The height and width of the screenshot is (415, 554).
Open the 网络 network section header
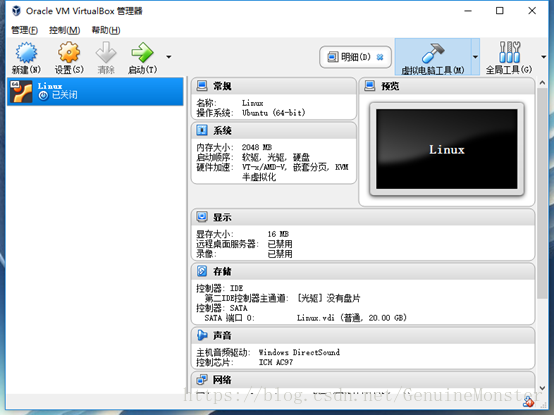(x=363, y=380)
